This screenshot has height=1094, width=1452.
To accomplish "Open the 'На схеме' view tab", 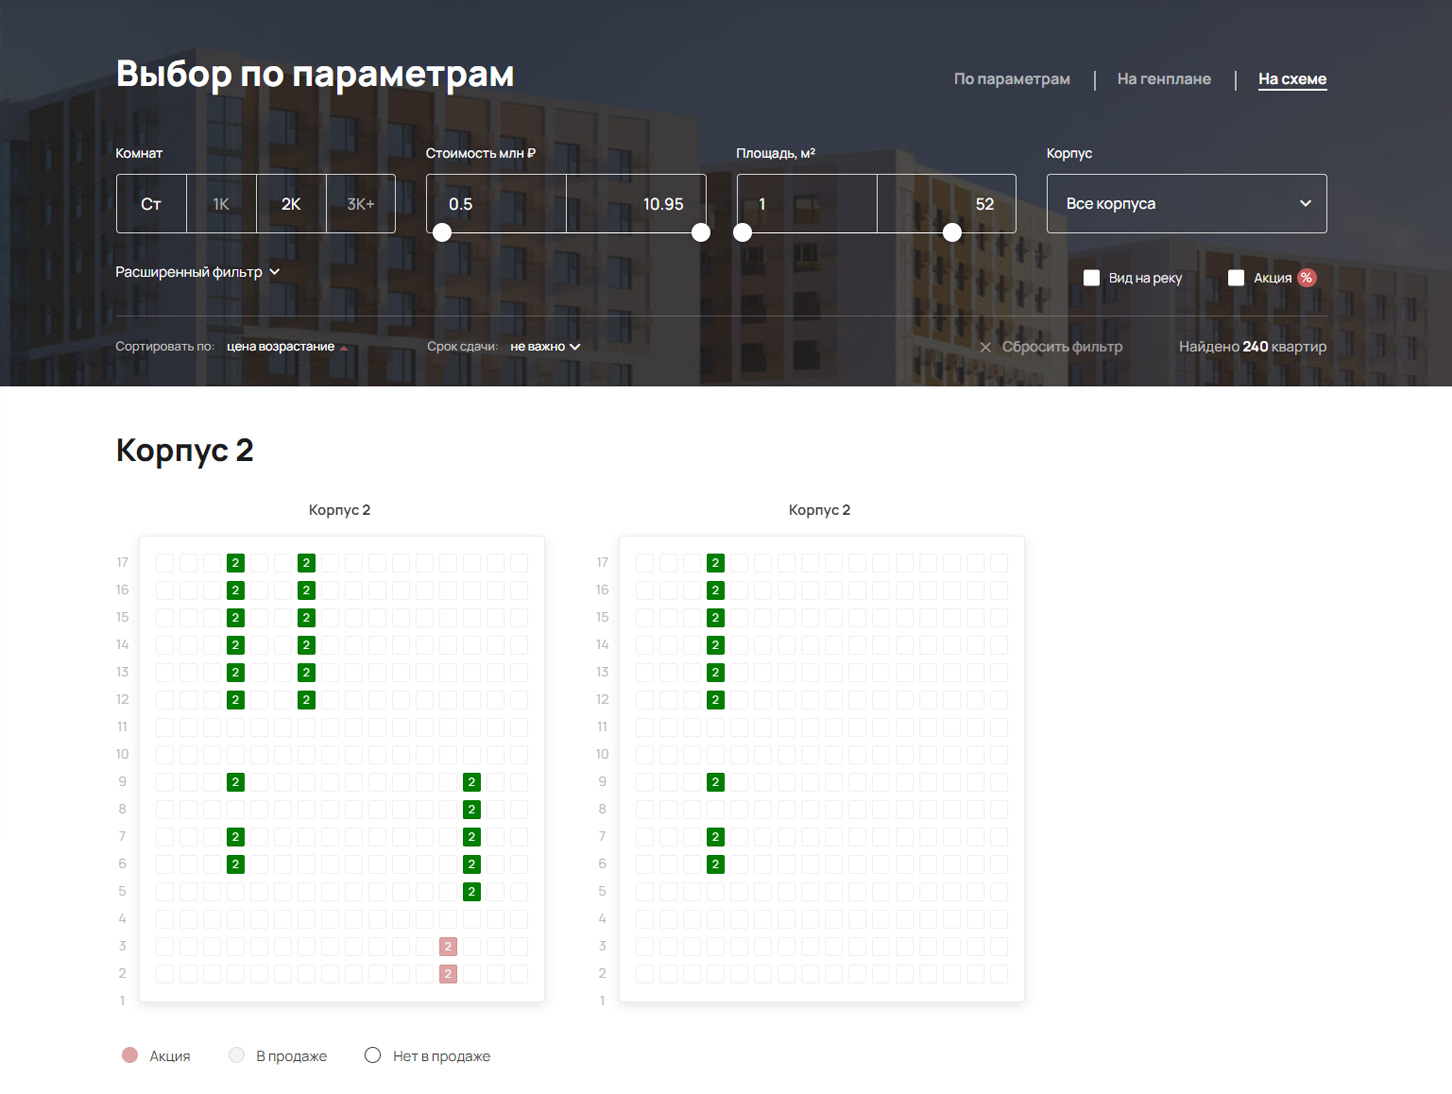I will coord(1292,79).
